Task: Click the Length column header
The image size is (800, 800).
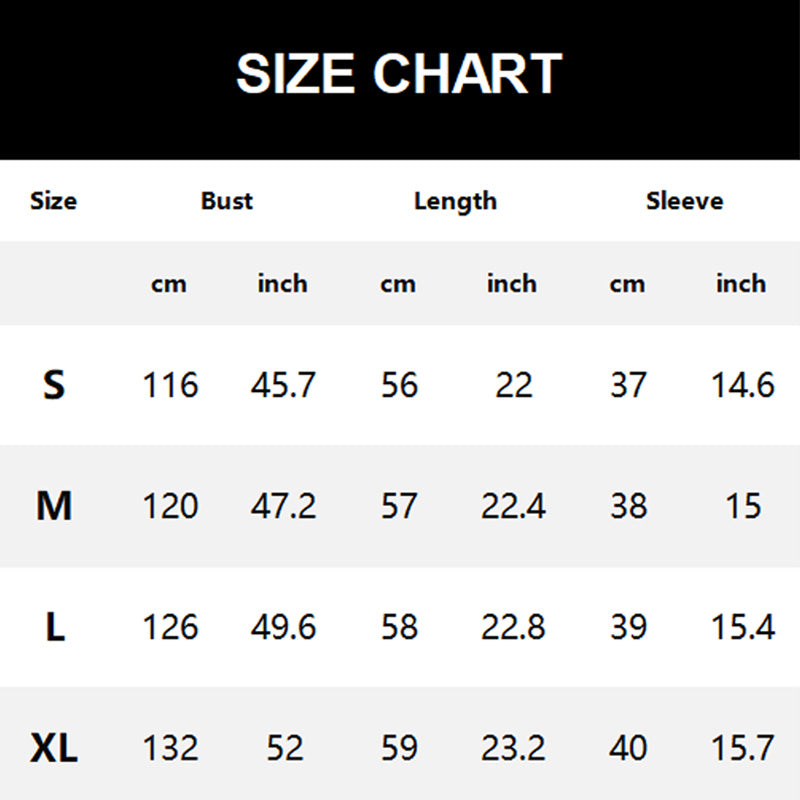Action: pyautogui.click(x=455, y=201)
